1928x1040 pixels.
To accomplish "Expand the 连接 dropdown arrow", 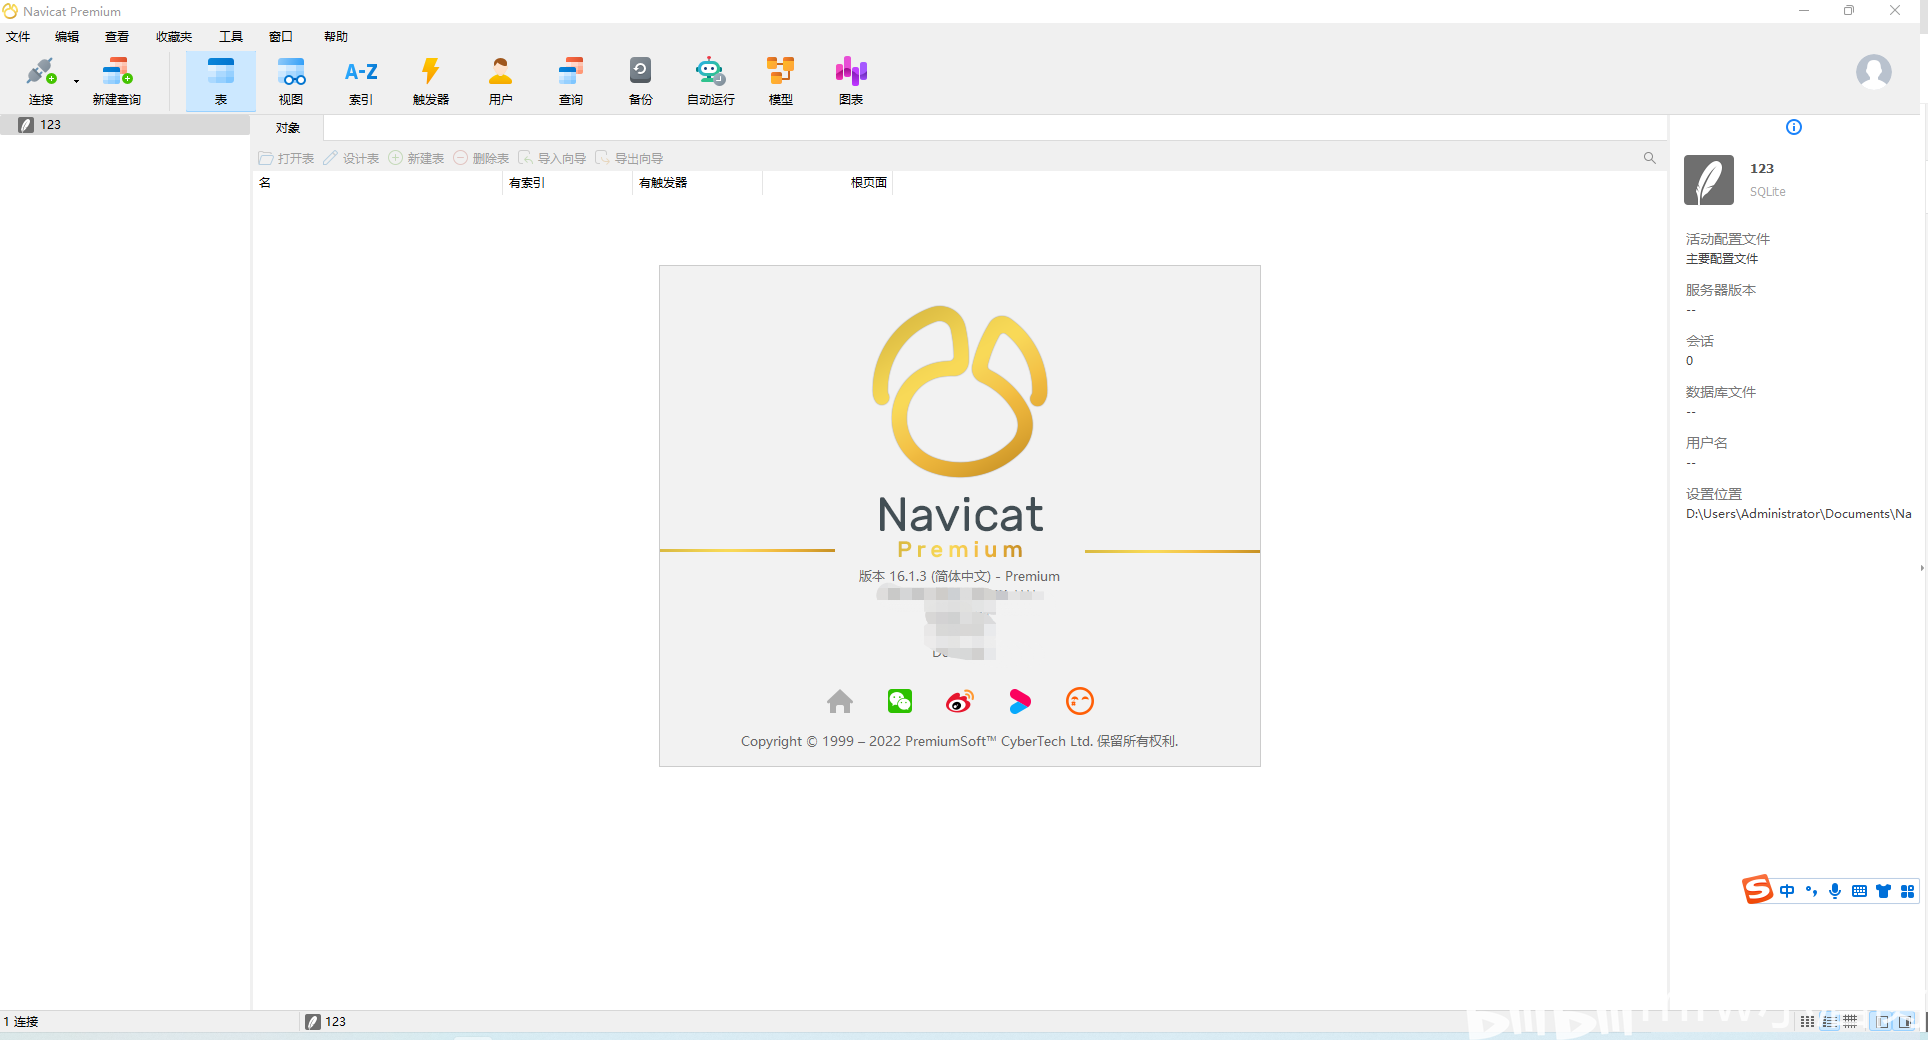I will 76,81.
